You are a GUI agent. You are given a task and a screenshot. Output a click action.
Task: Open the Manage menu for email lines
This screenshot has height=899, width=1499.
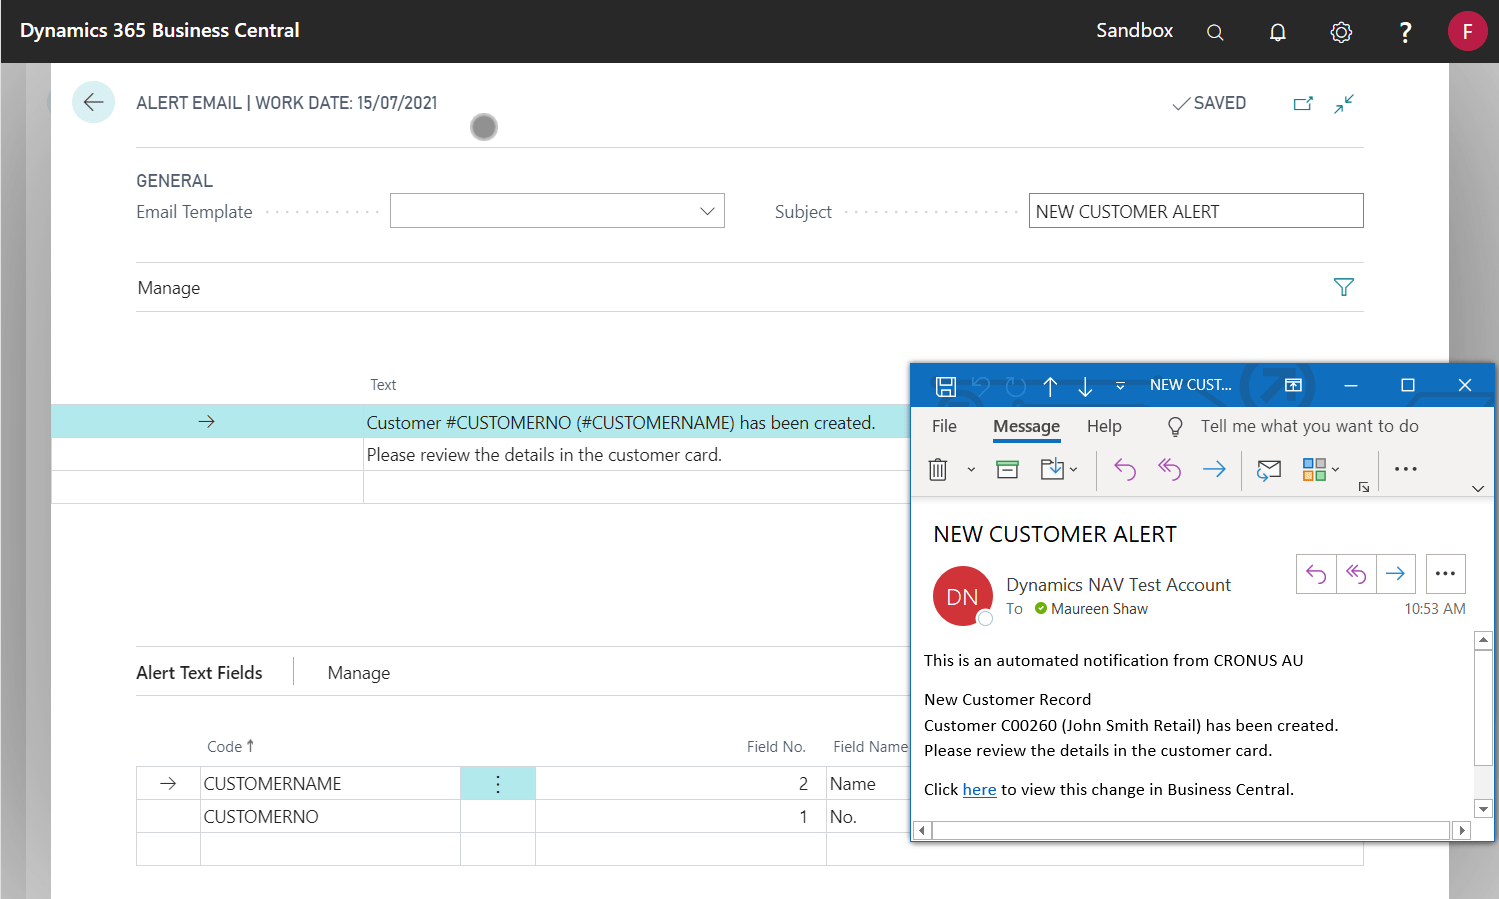169,288
